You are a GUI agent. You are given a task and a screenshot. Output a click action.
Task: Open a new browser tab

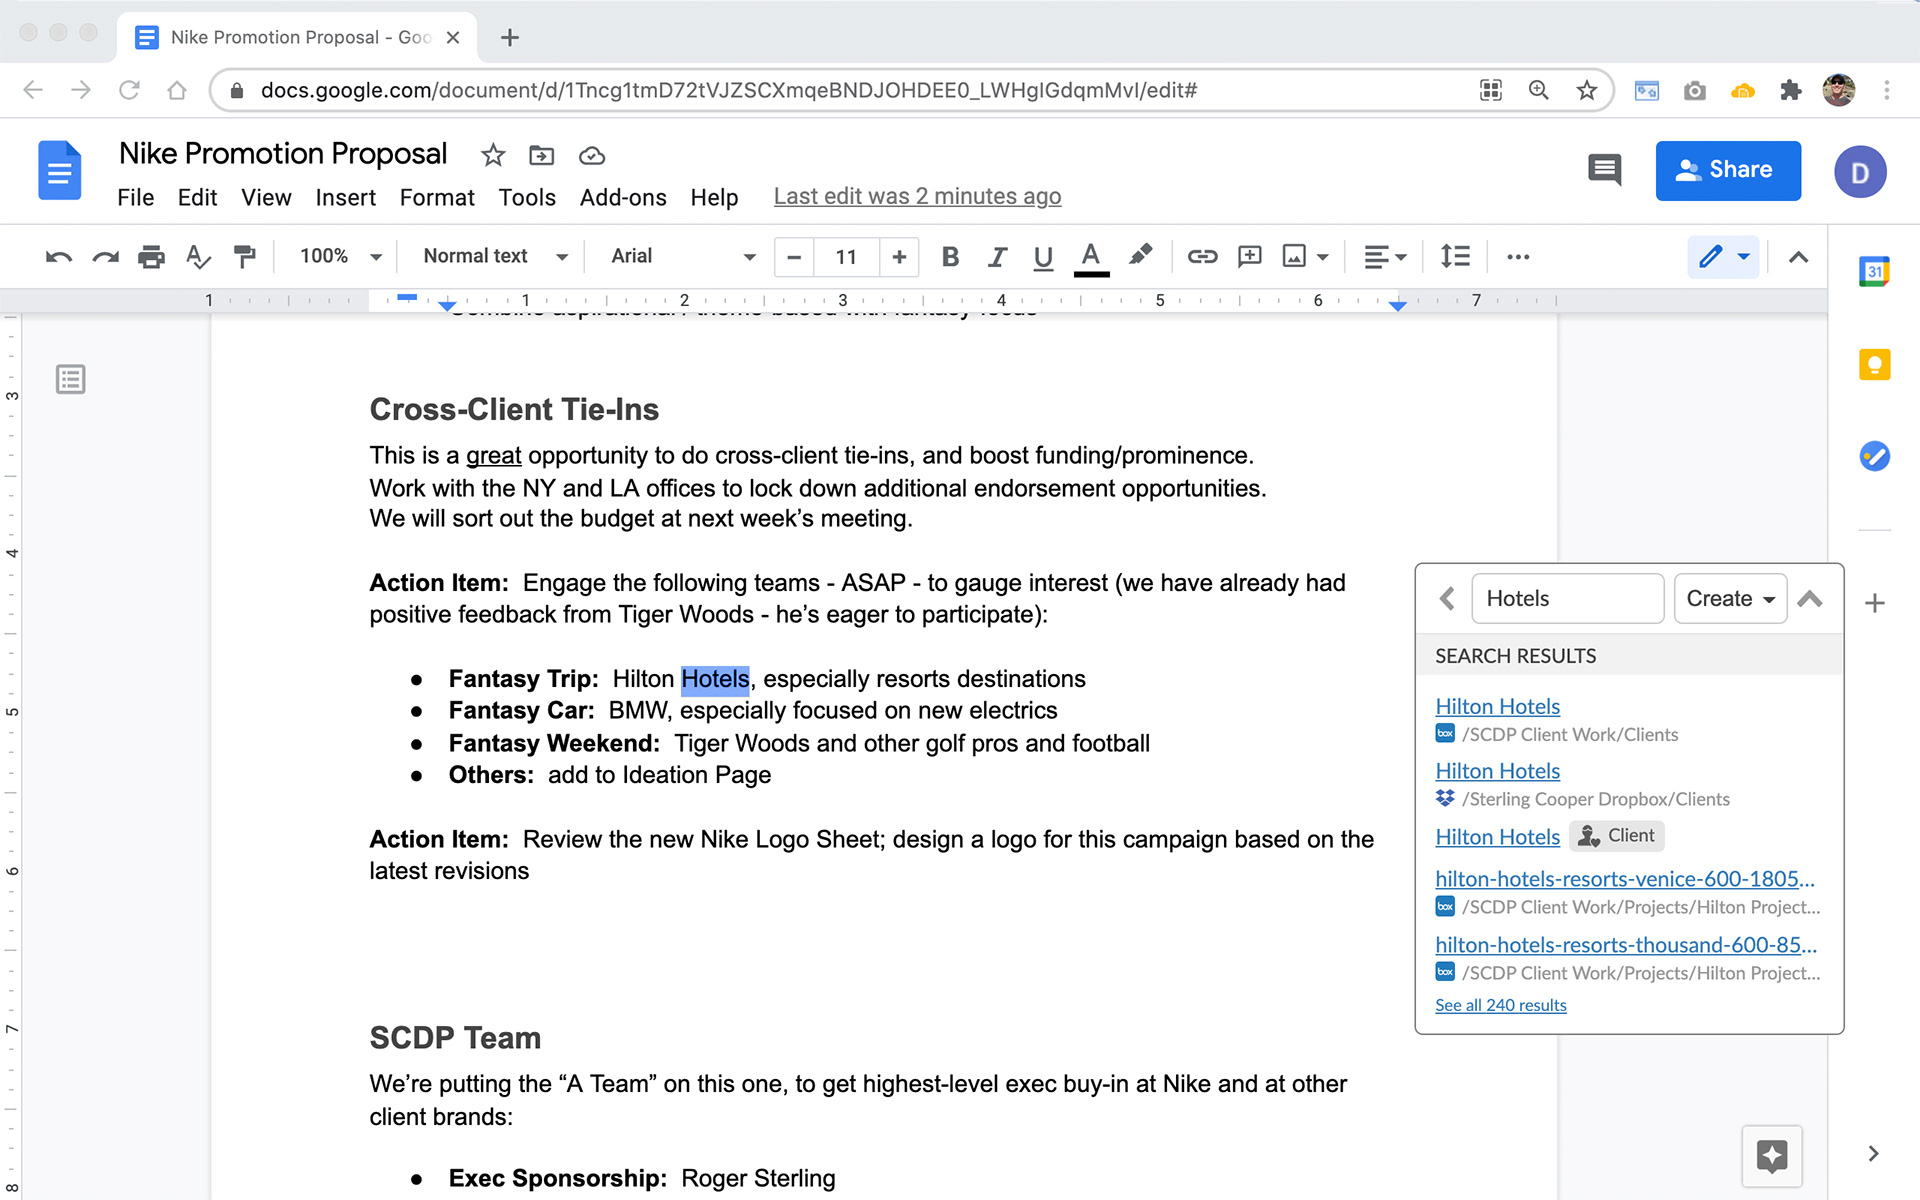coord(509,37)
